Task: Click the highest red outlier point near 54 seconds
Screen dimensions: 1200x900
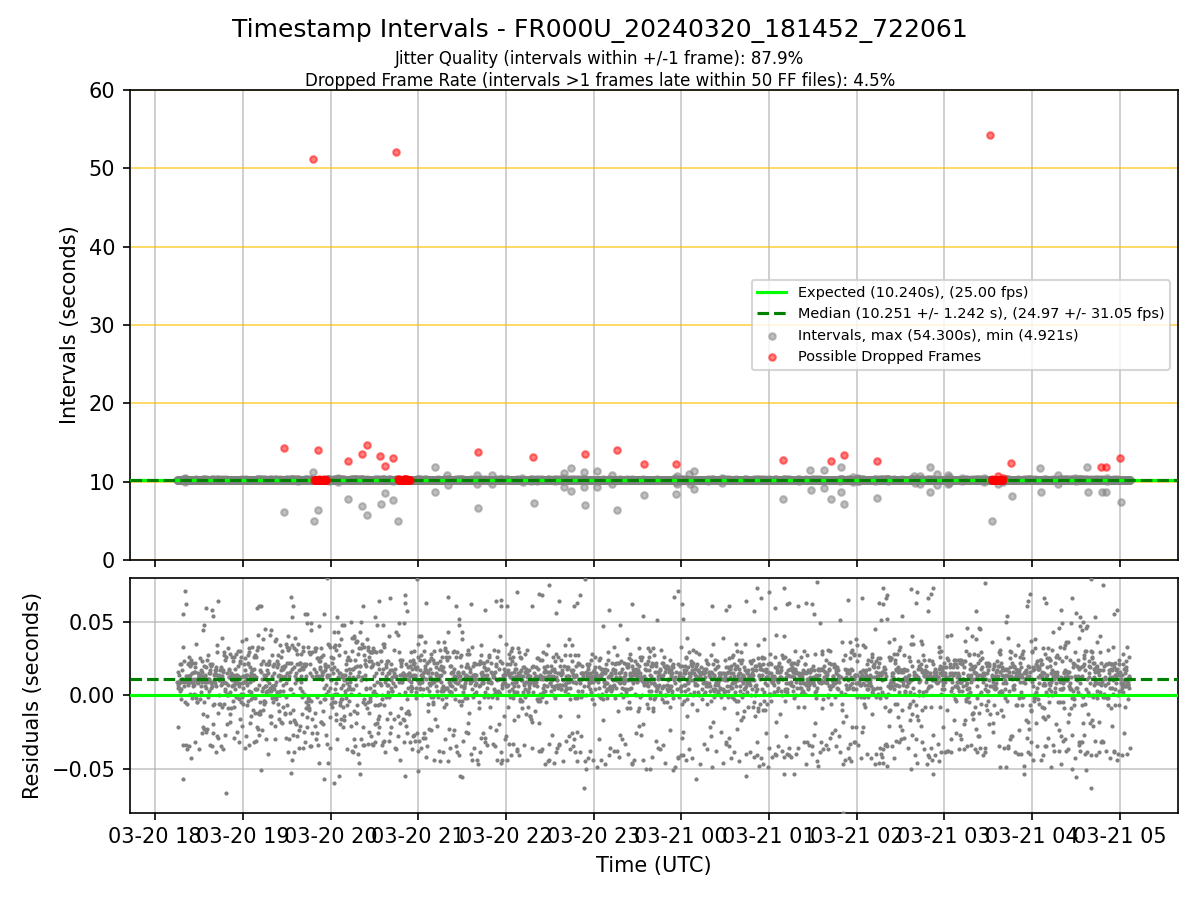Action: pyautogui.click(x=990, y=135)
